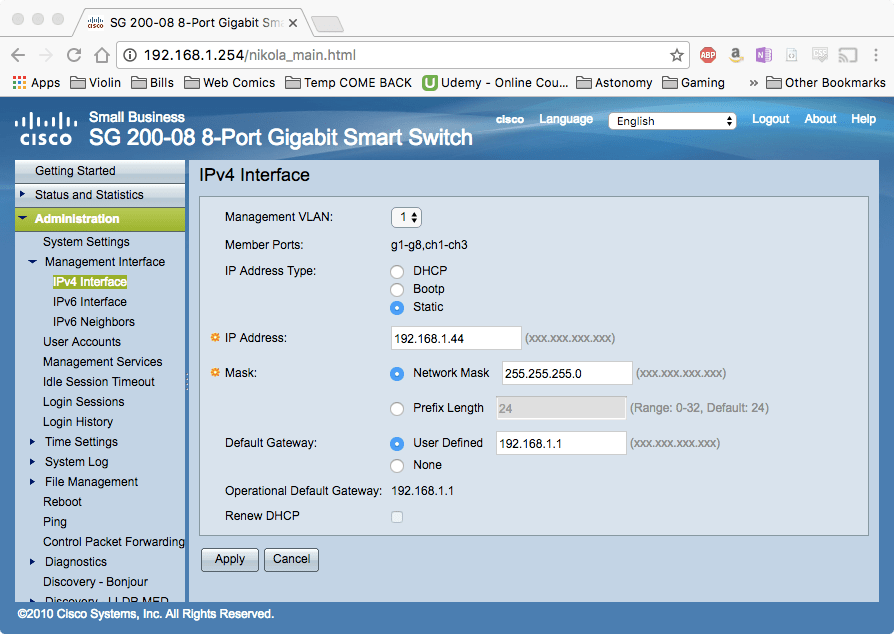Open Idle Session Timeout page

click(x=99, y=381)
